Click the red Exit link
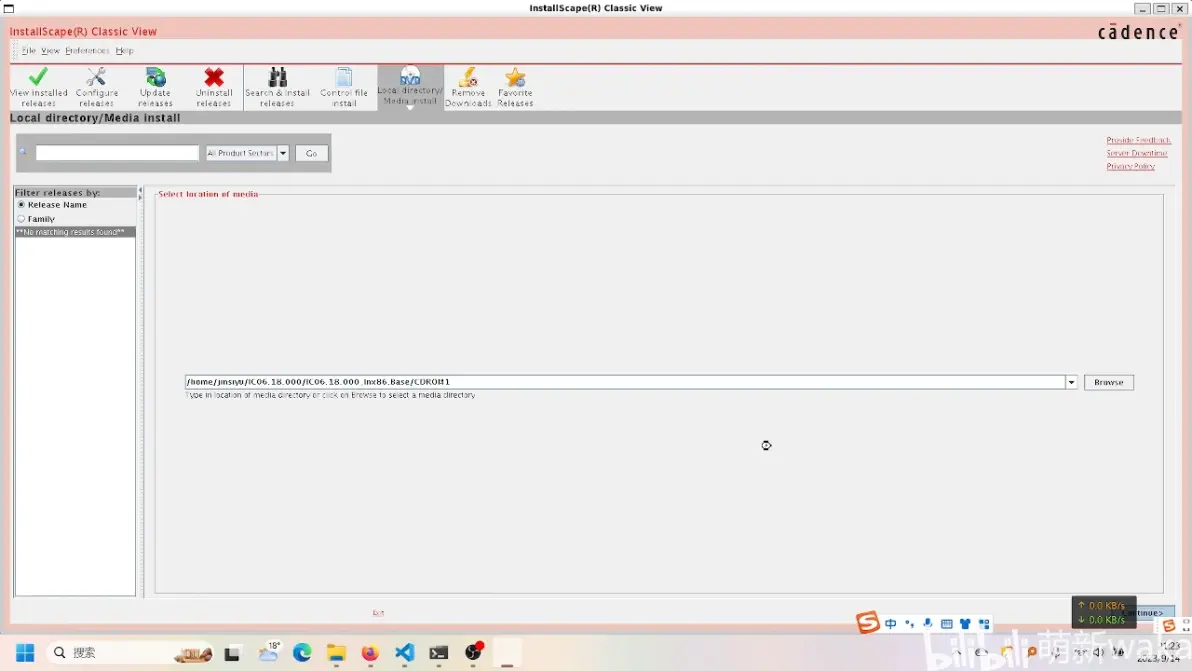The image size is (1192, 671). [379, 613]
